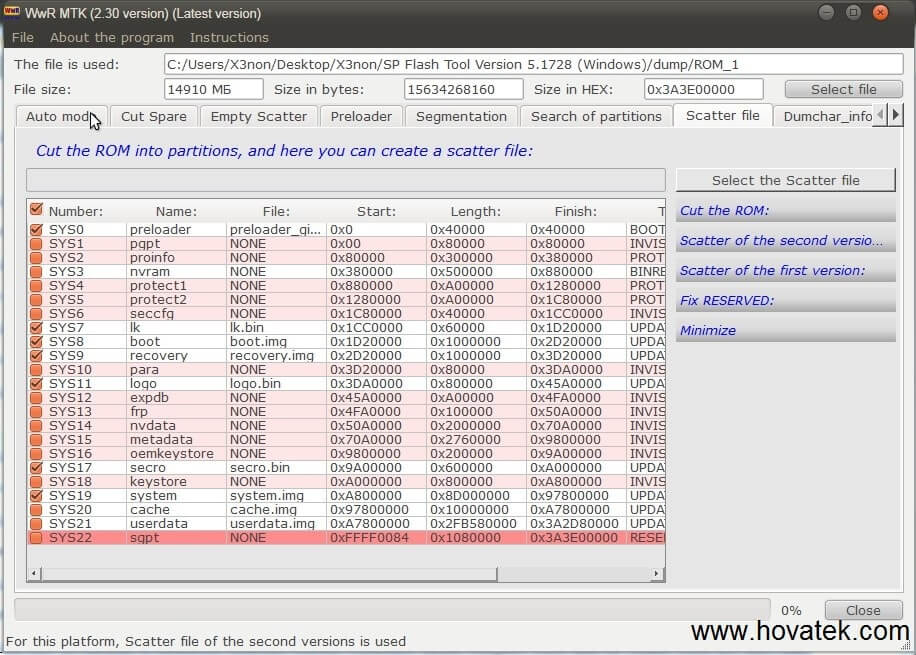This screenshot has width=916, height=655.
Task: Click the Cut the ROM button
Action: 786,210
